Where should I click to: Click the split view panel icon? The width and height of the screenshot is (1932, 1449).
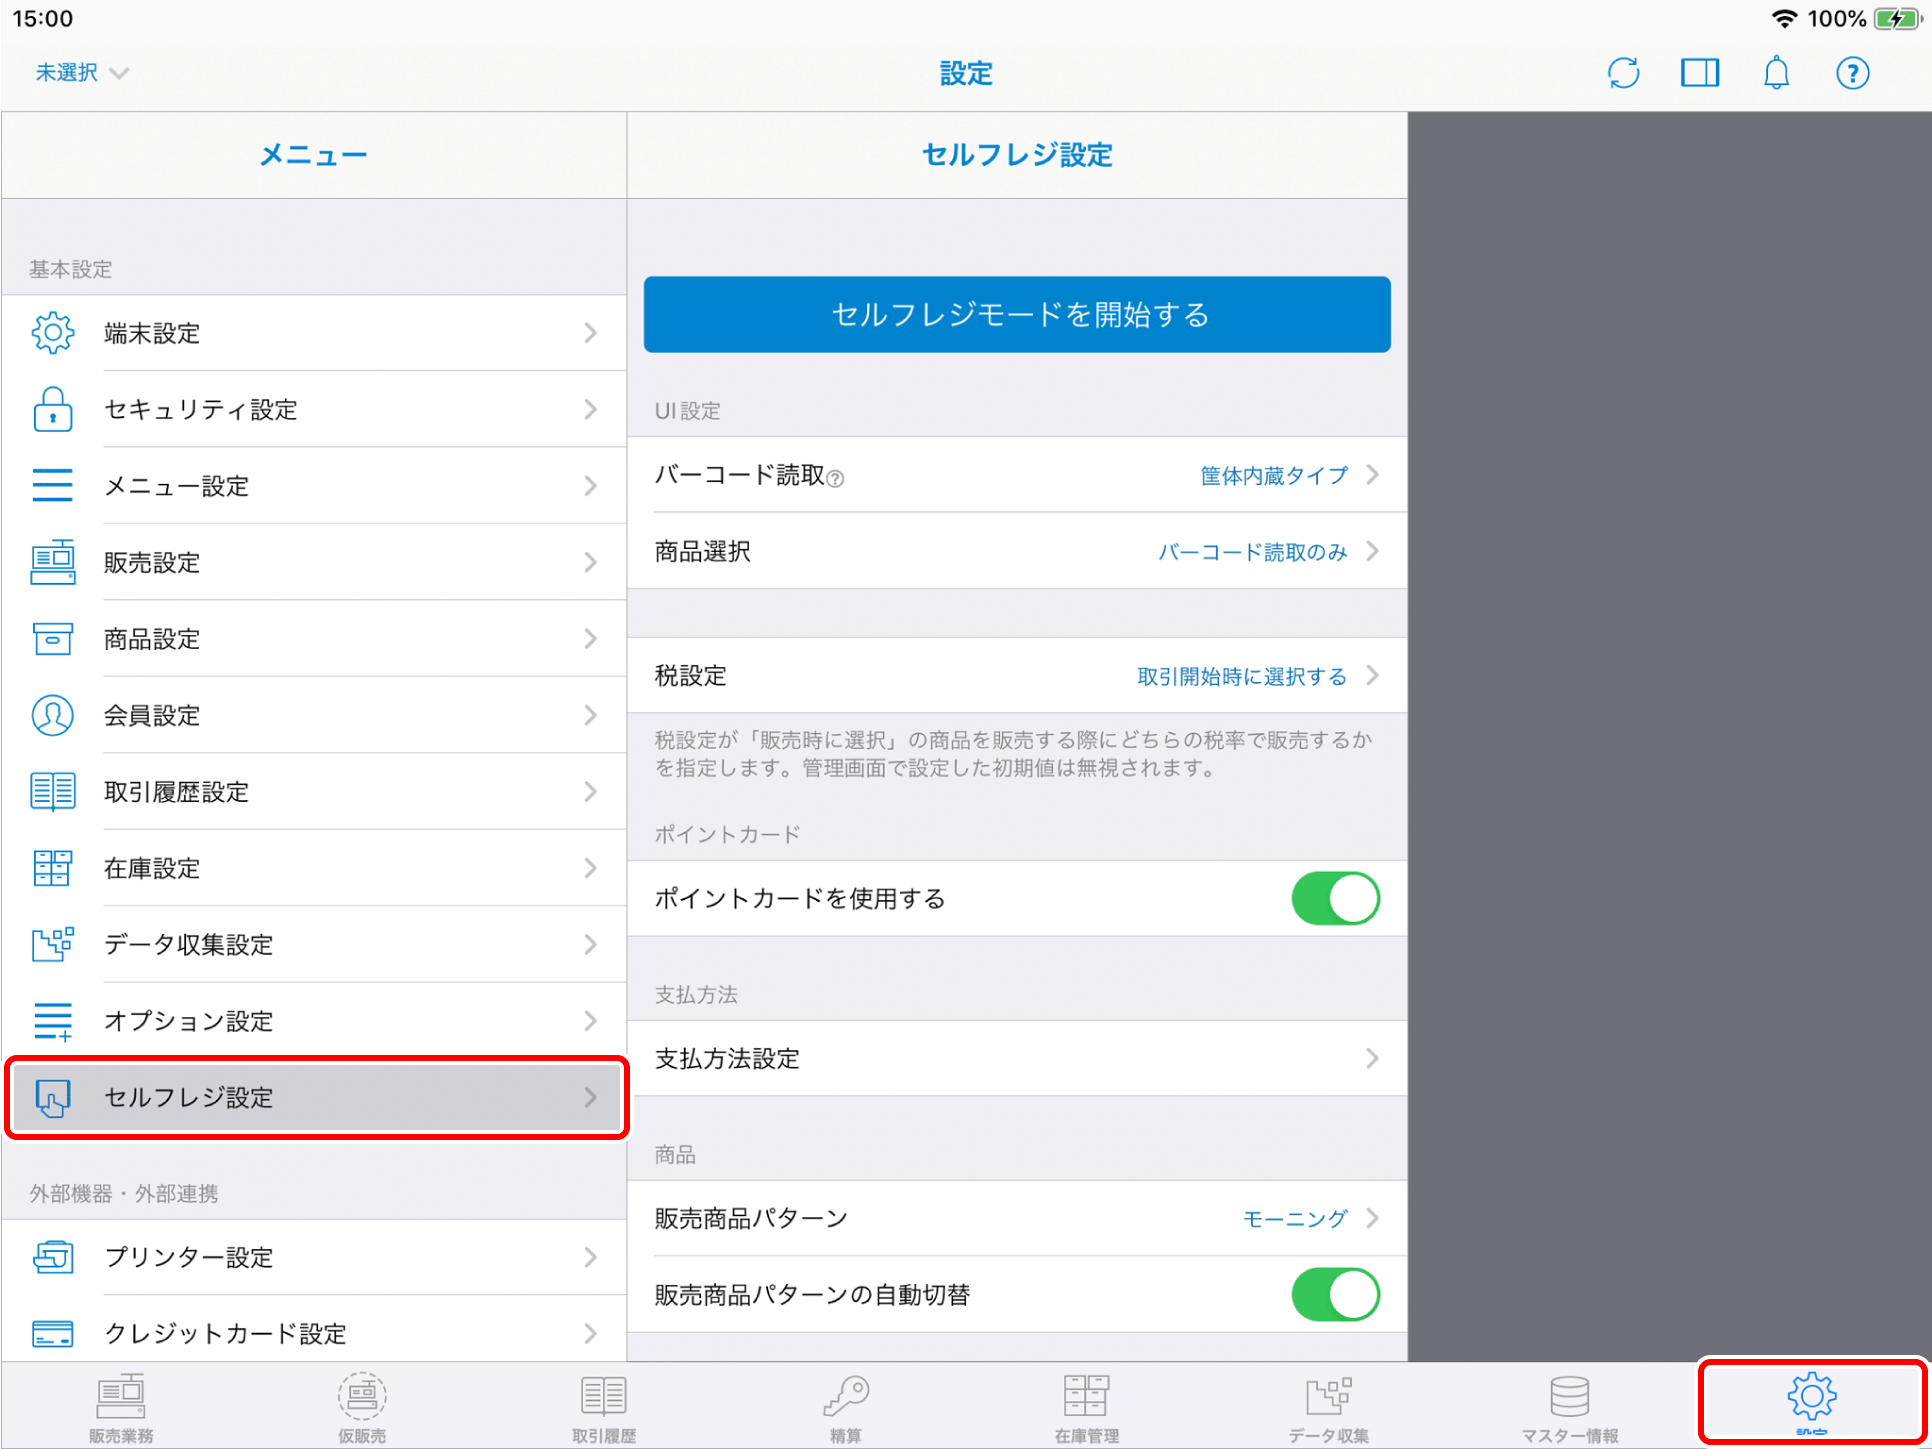click(1699, 73)
